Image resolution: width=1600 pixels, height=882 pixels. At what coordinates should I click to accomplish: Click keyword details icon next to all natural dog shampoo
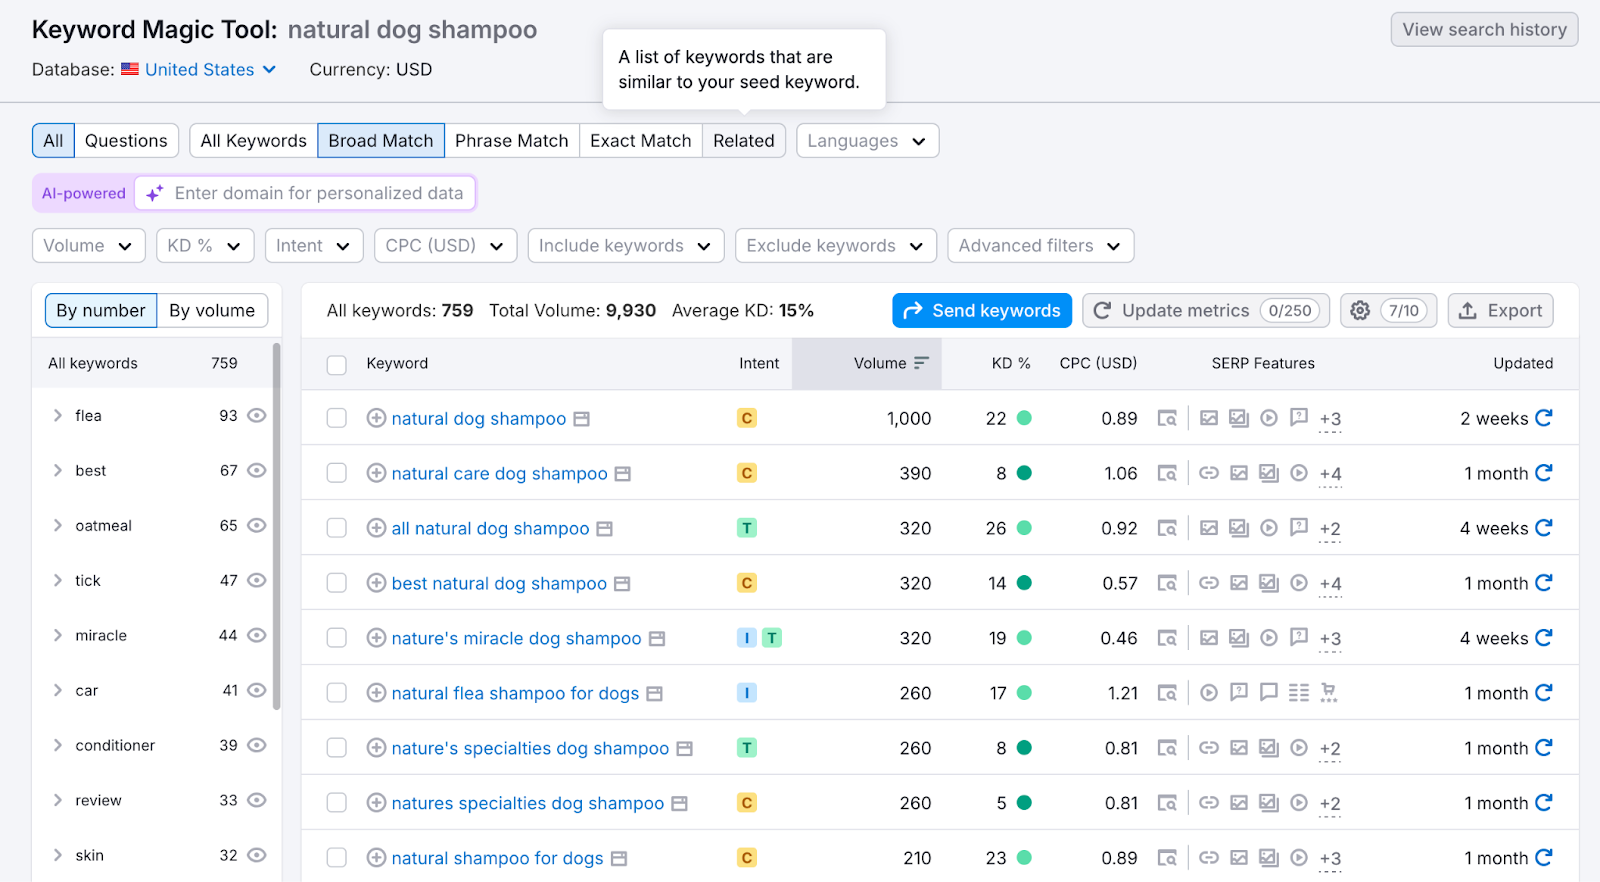[605, 529]
